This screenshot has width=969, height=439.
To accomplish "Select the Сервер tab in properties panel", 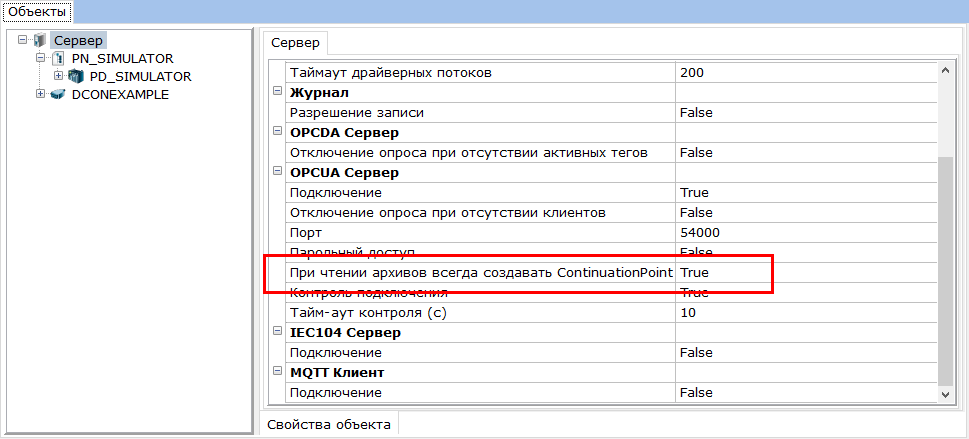I will pos(295,43).
